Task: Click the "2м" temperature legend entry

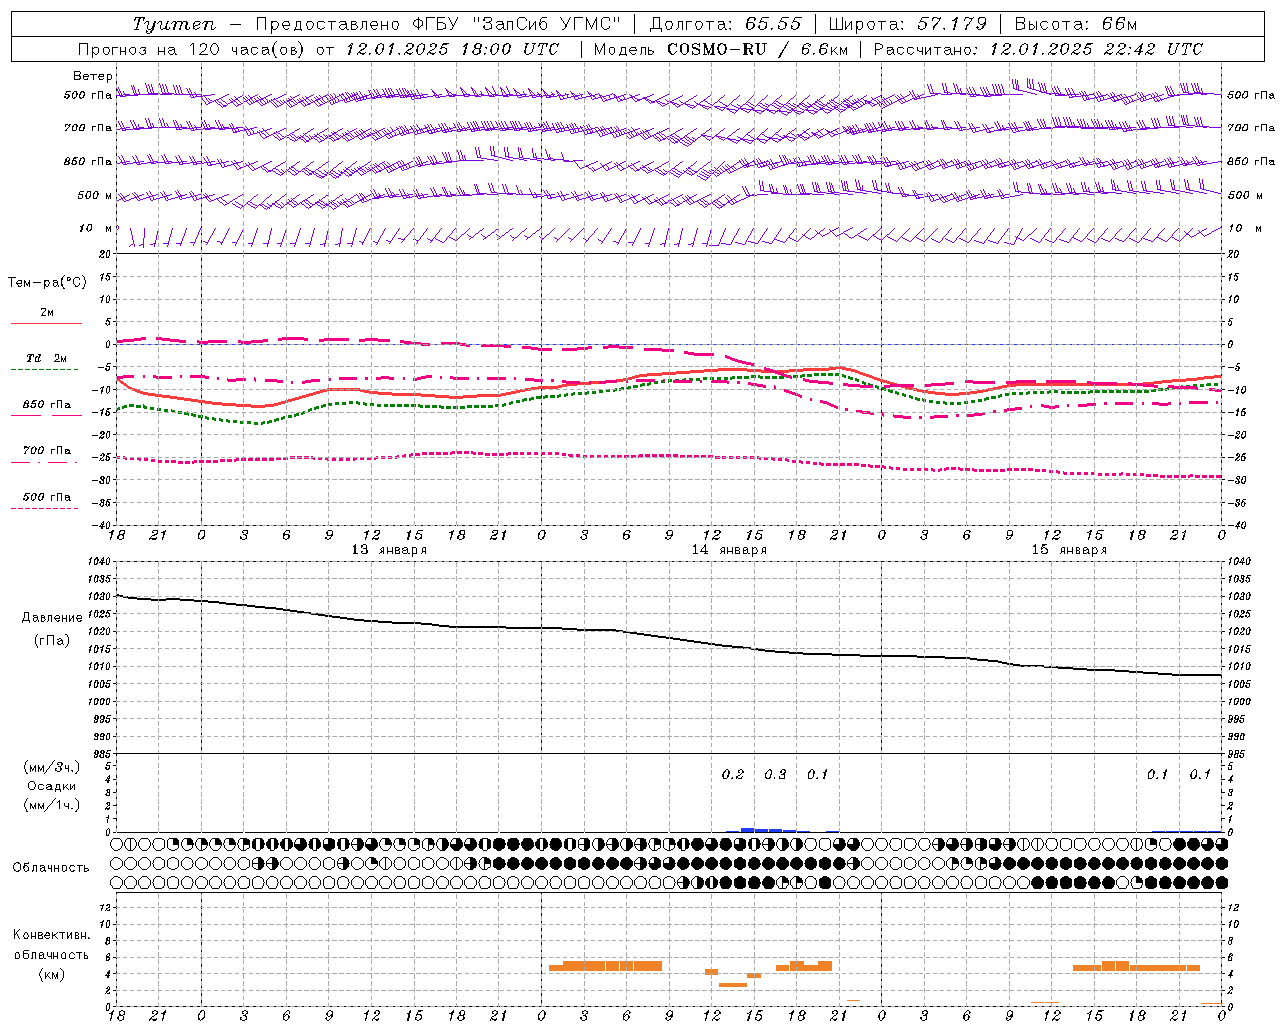Action: point(47,313)
